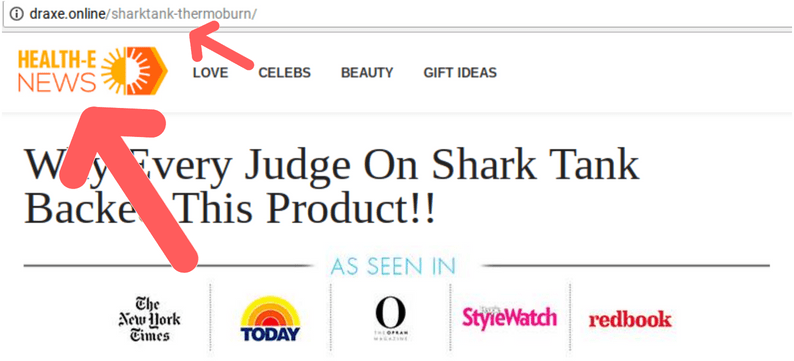Select the GIFT IDEAS menu item
Viewport: 794px width, 361px height.
[x=460, y=73]
